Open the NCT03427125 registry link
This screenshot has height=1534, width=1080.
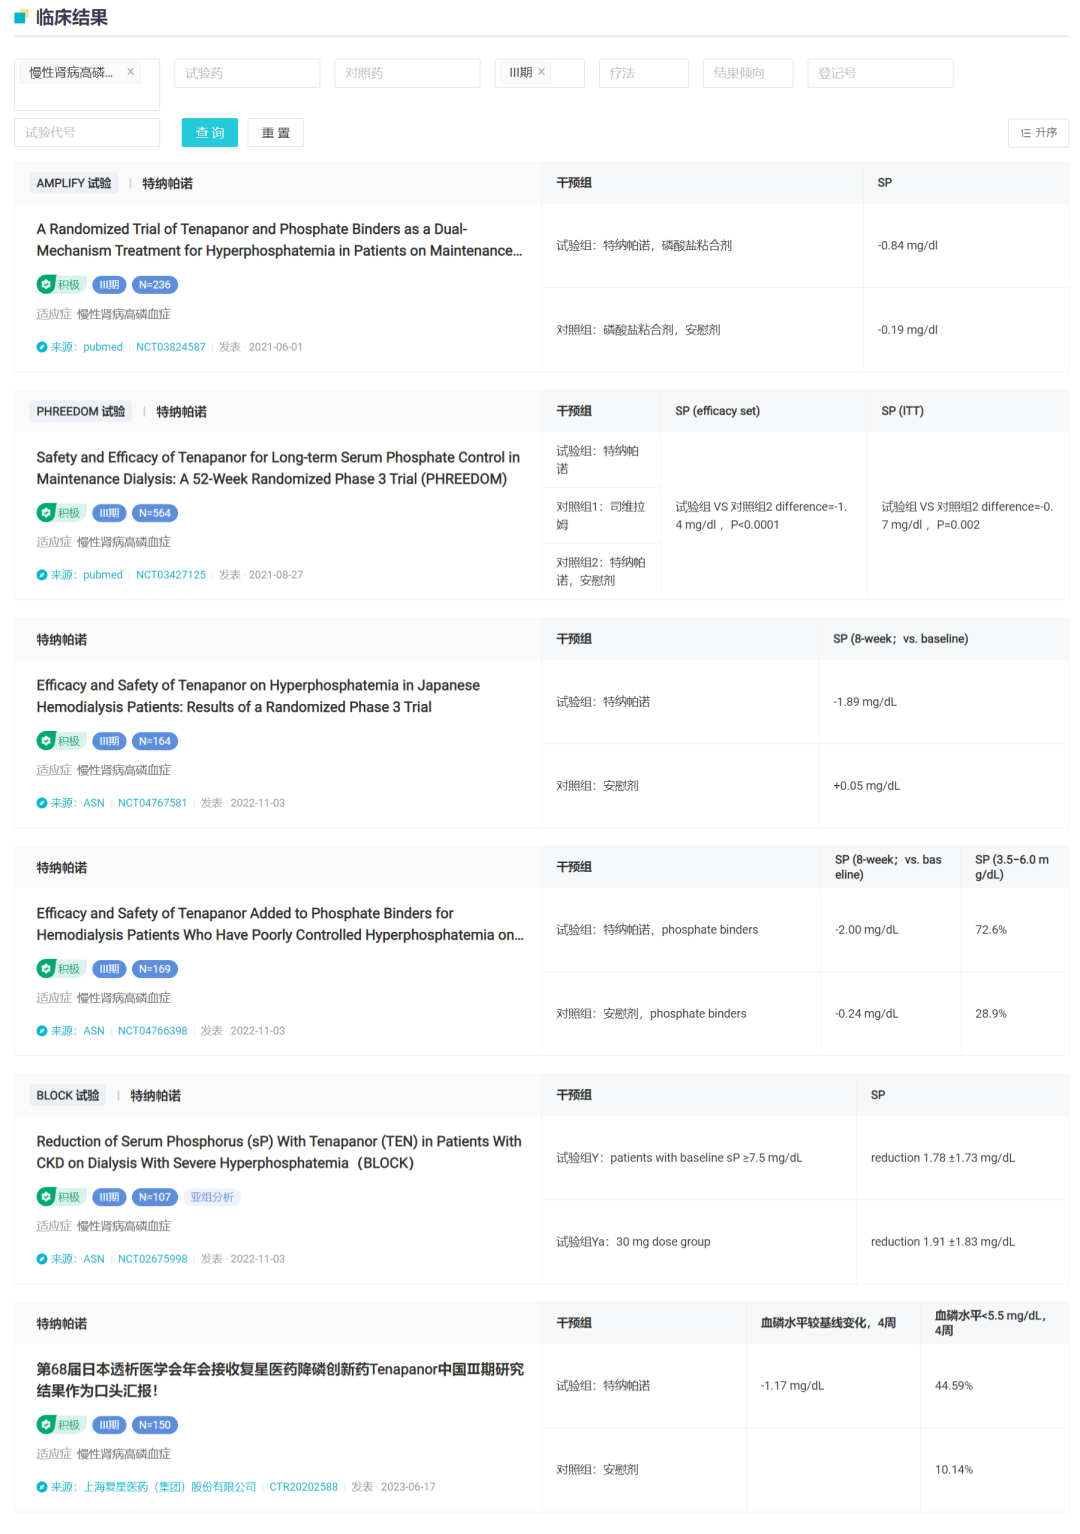pos(171,575)
